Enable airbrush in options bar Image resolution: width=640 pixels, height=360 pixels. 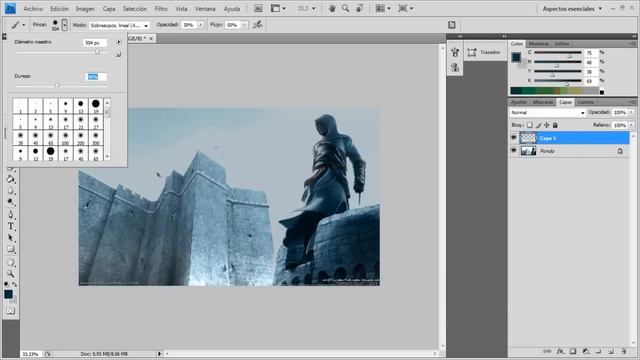click(x=258, y=25)
